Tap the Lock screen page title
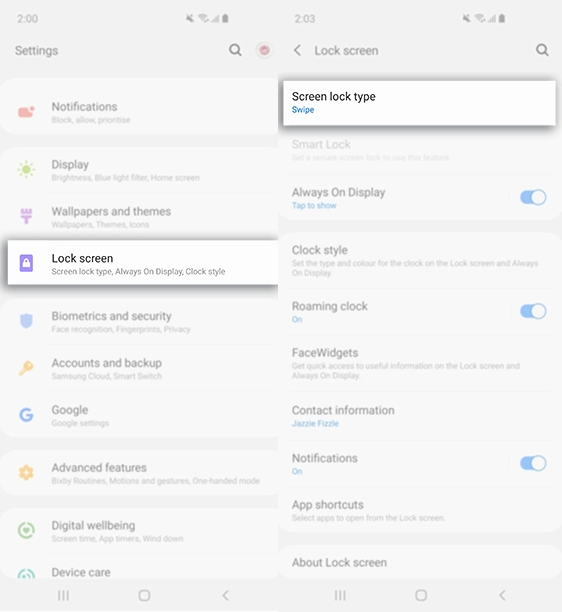This screenshot has width=562, height=612. [x=347, y=50]
